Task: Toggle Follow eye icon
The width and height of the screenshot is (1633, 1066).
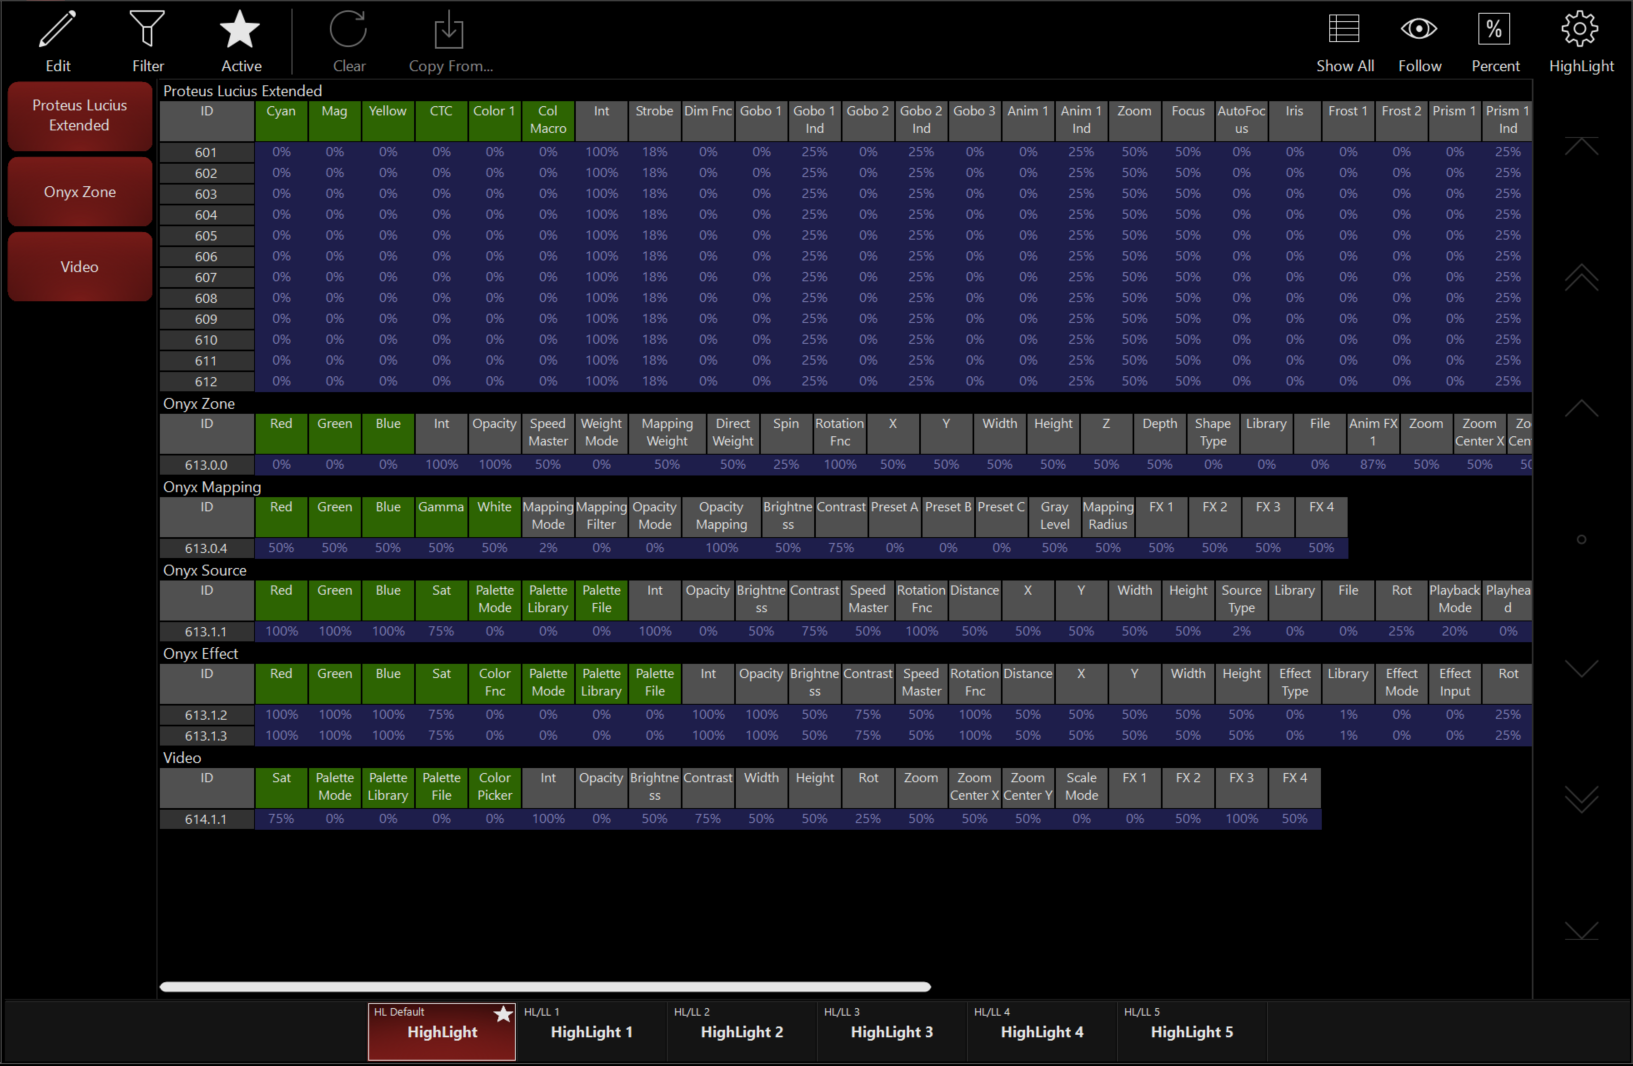Action: click(x=1419, y=29)
